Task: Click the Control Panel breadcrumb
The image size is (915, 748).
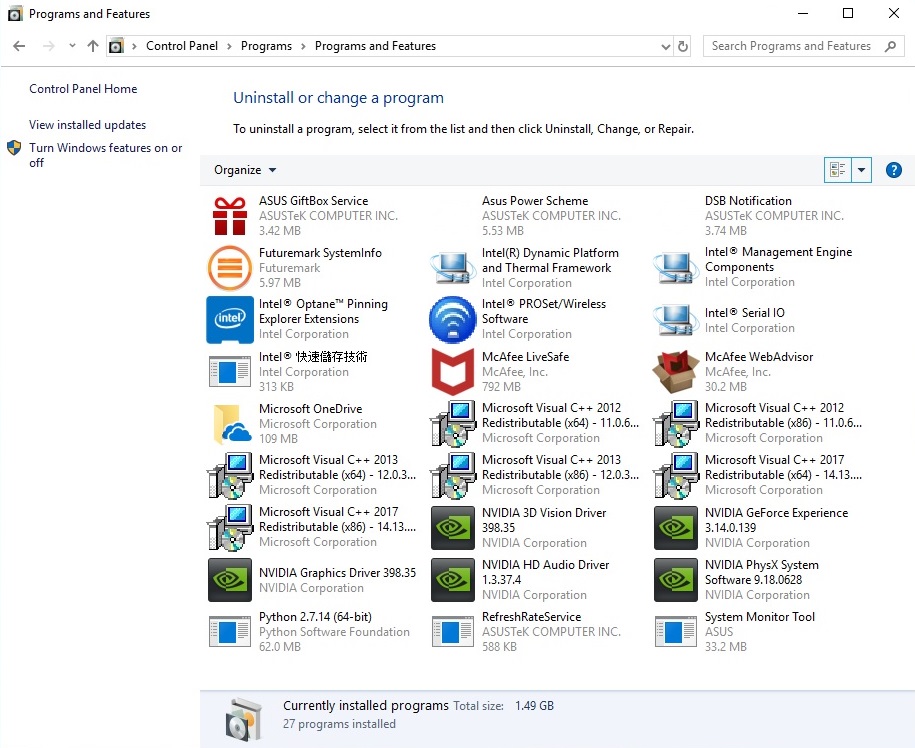Action: click(x=181, y=46)
